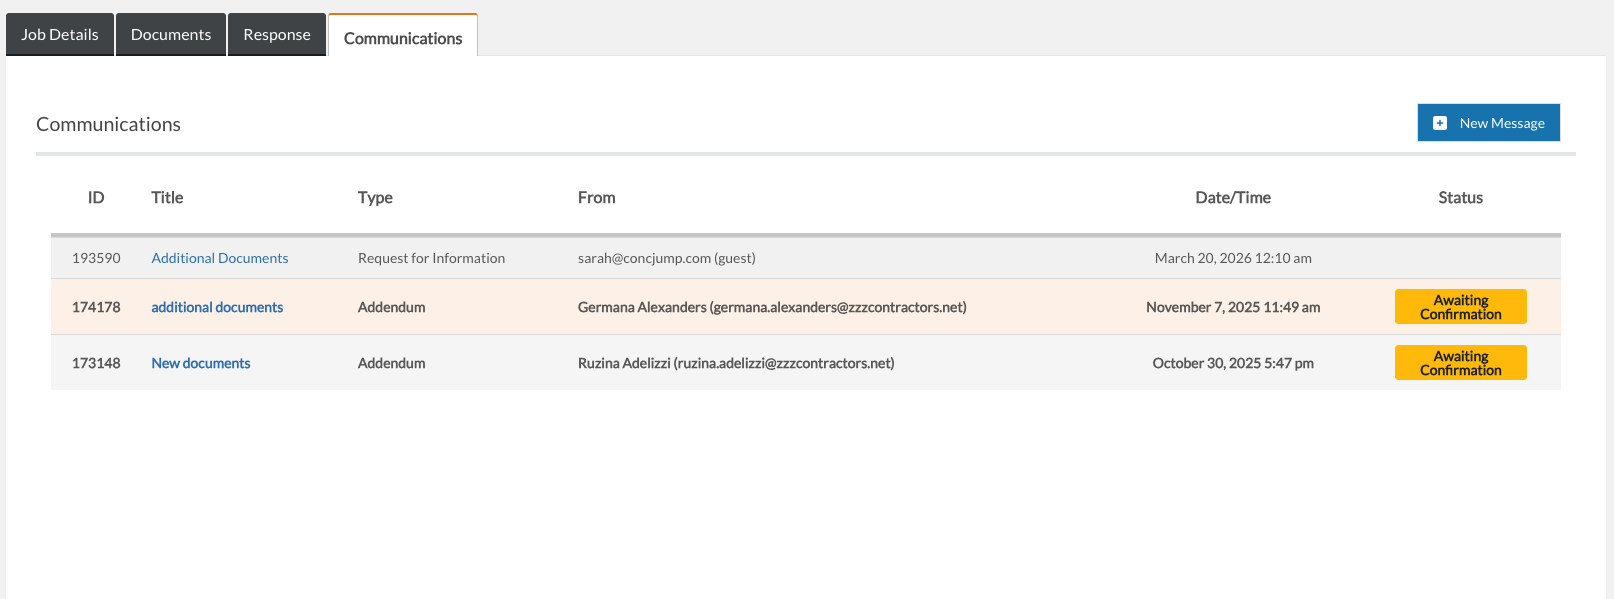Select the row with ID 193590
This screenshot has width=1614, height=599.
pos(96,258)
